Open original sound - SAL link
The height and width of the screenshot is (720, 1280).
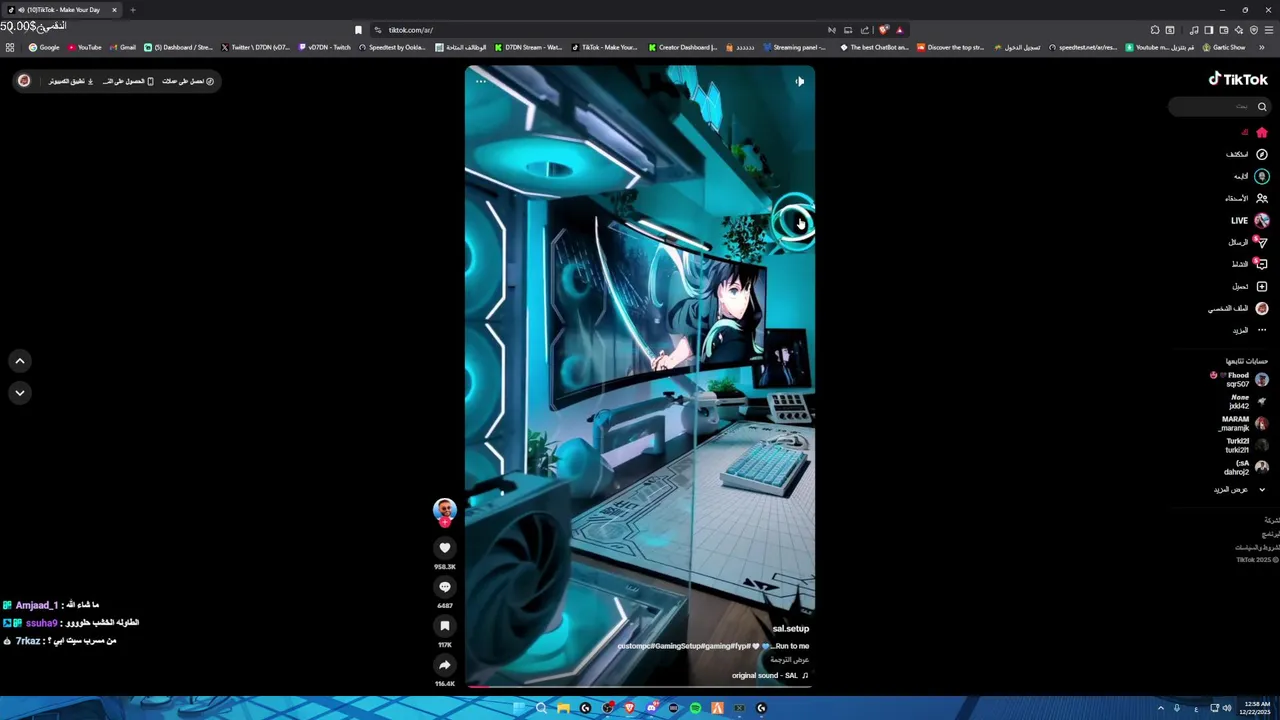pos(770,675)
